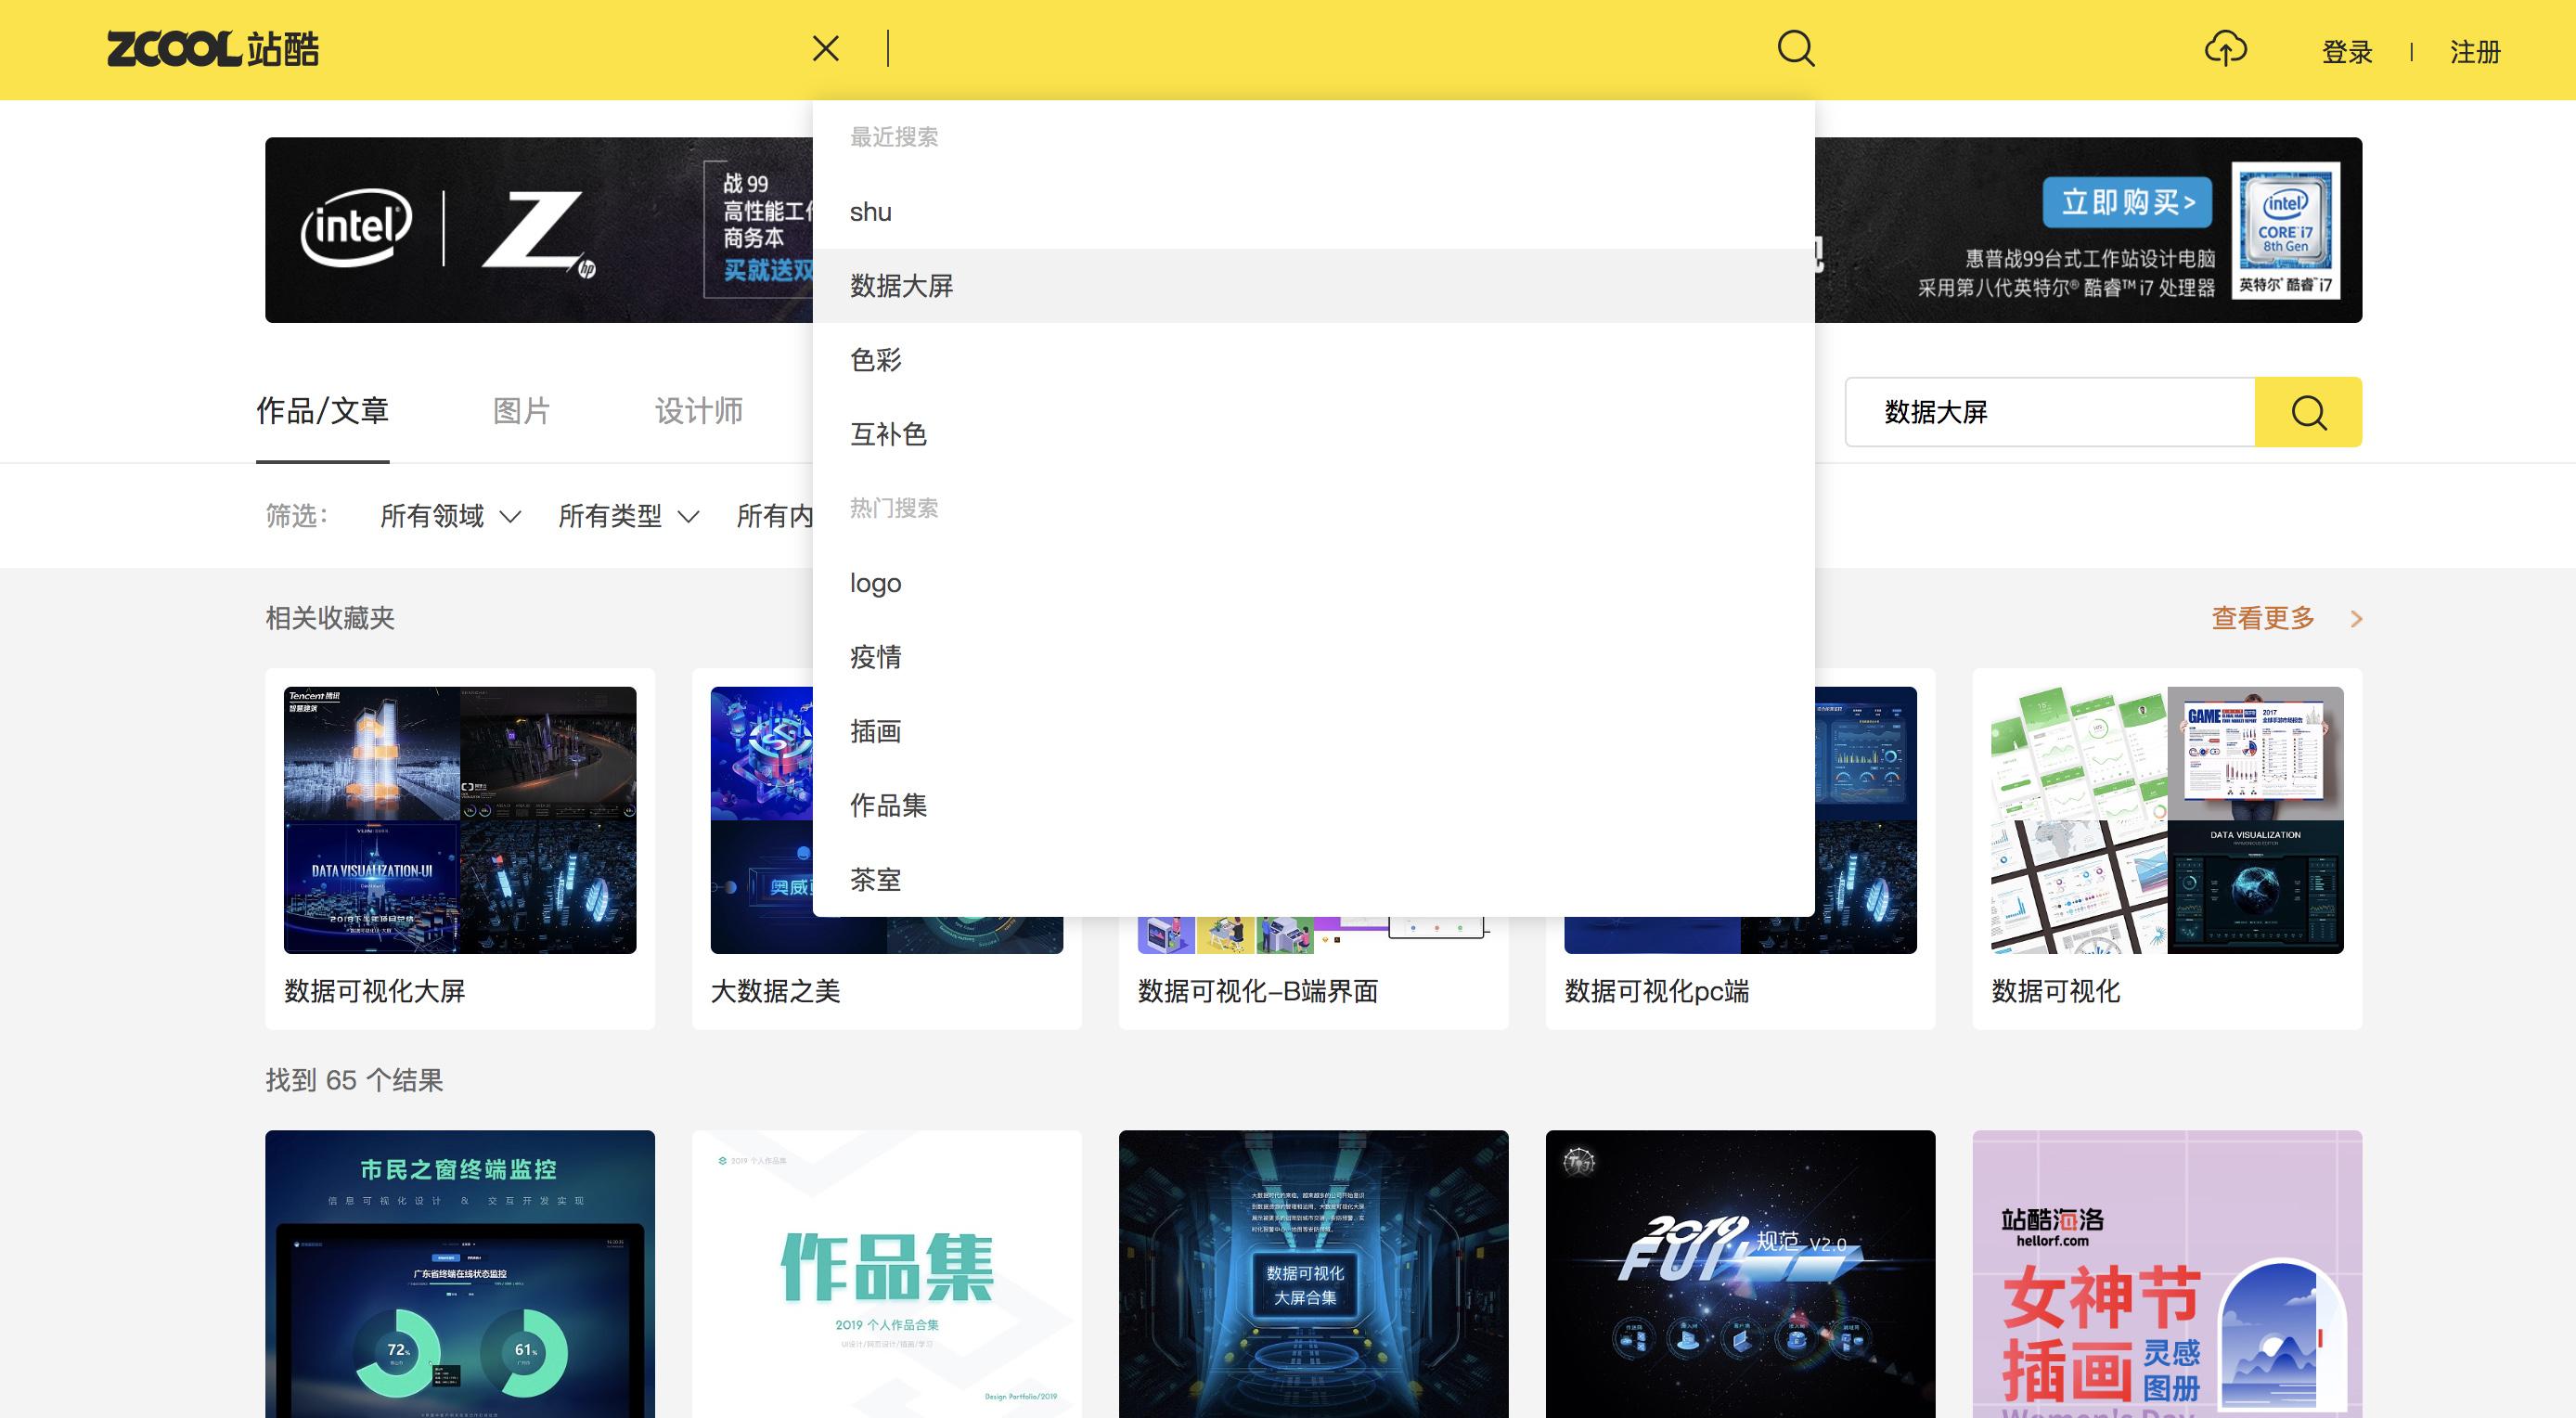Screen dimensions: 2576x1418
Task: Close the search overlay with X icon
Action: [825, 48]
